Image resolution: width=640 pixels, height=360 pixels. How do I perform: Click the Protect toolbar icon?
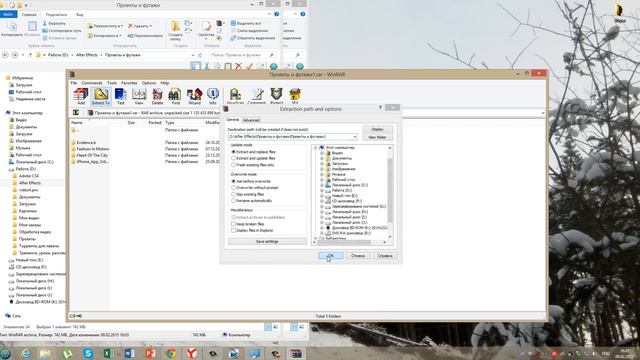pyautogui.click(x=276, y=96)
